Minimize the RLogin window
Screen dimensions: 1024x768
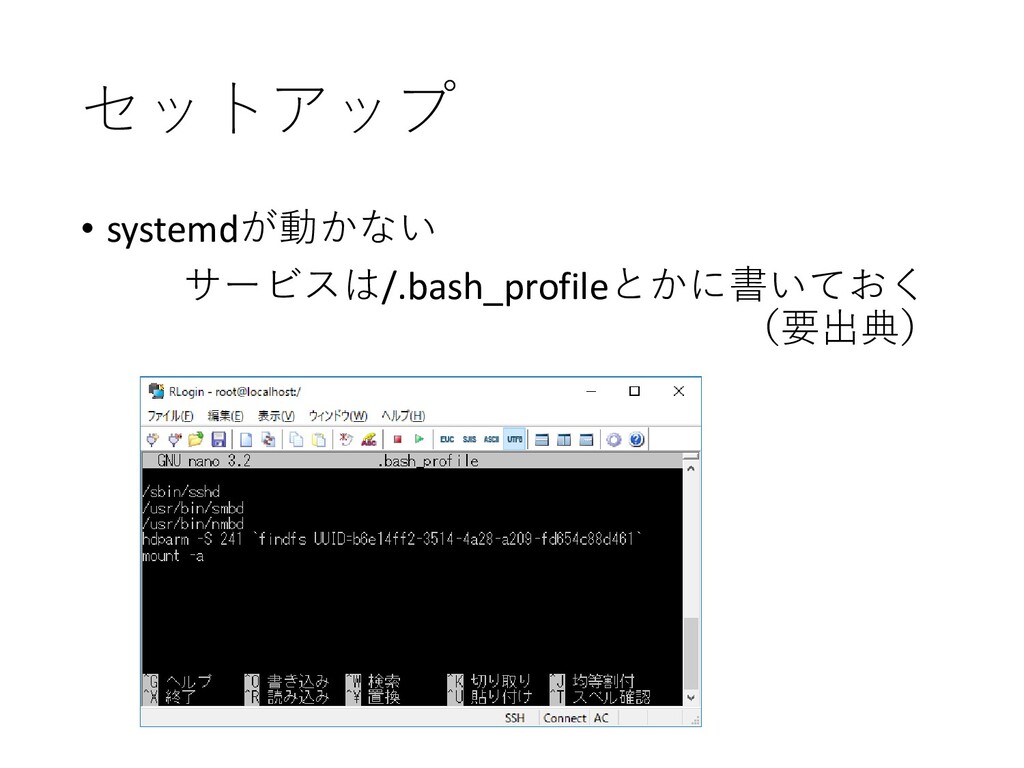pyautogui.click(x=591, y=391)
